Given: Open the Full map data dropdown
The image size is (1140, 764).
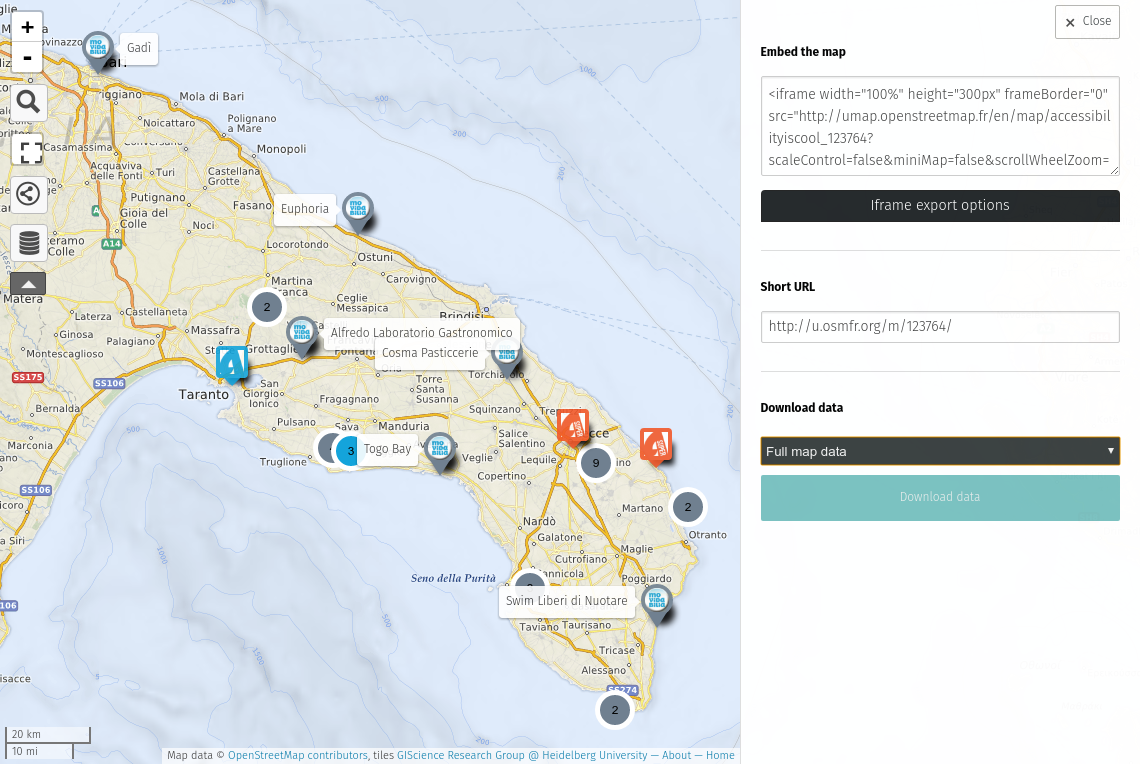Looking at the screenshot, I should pyautogui.click(x=939, y=451).
